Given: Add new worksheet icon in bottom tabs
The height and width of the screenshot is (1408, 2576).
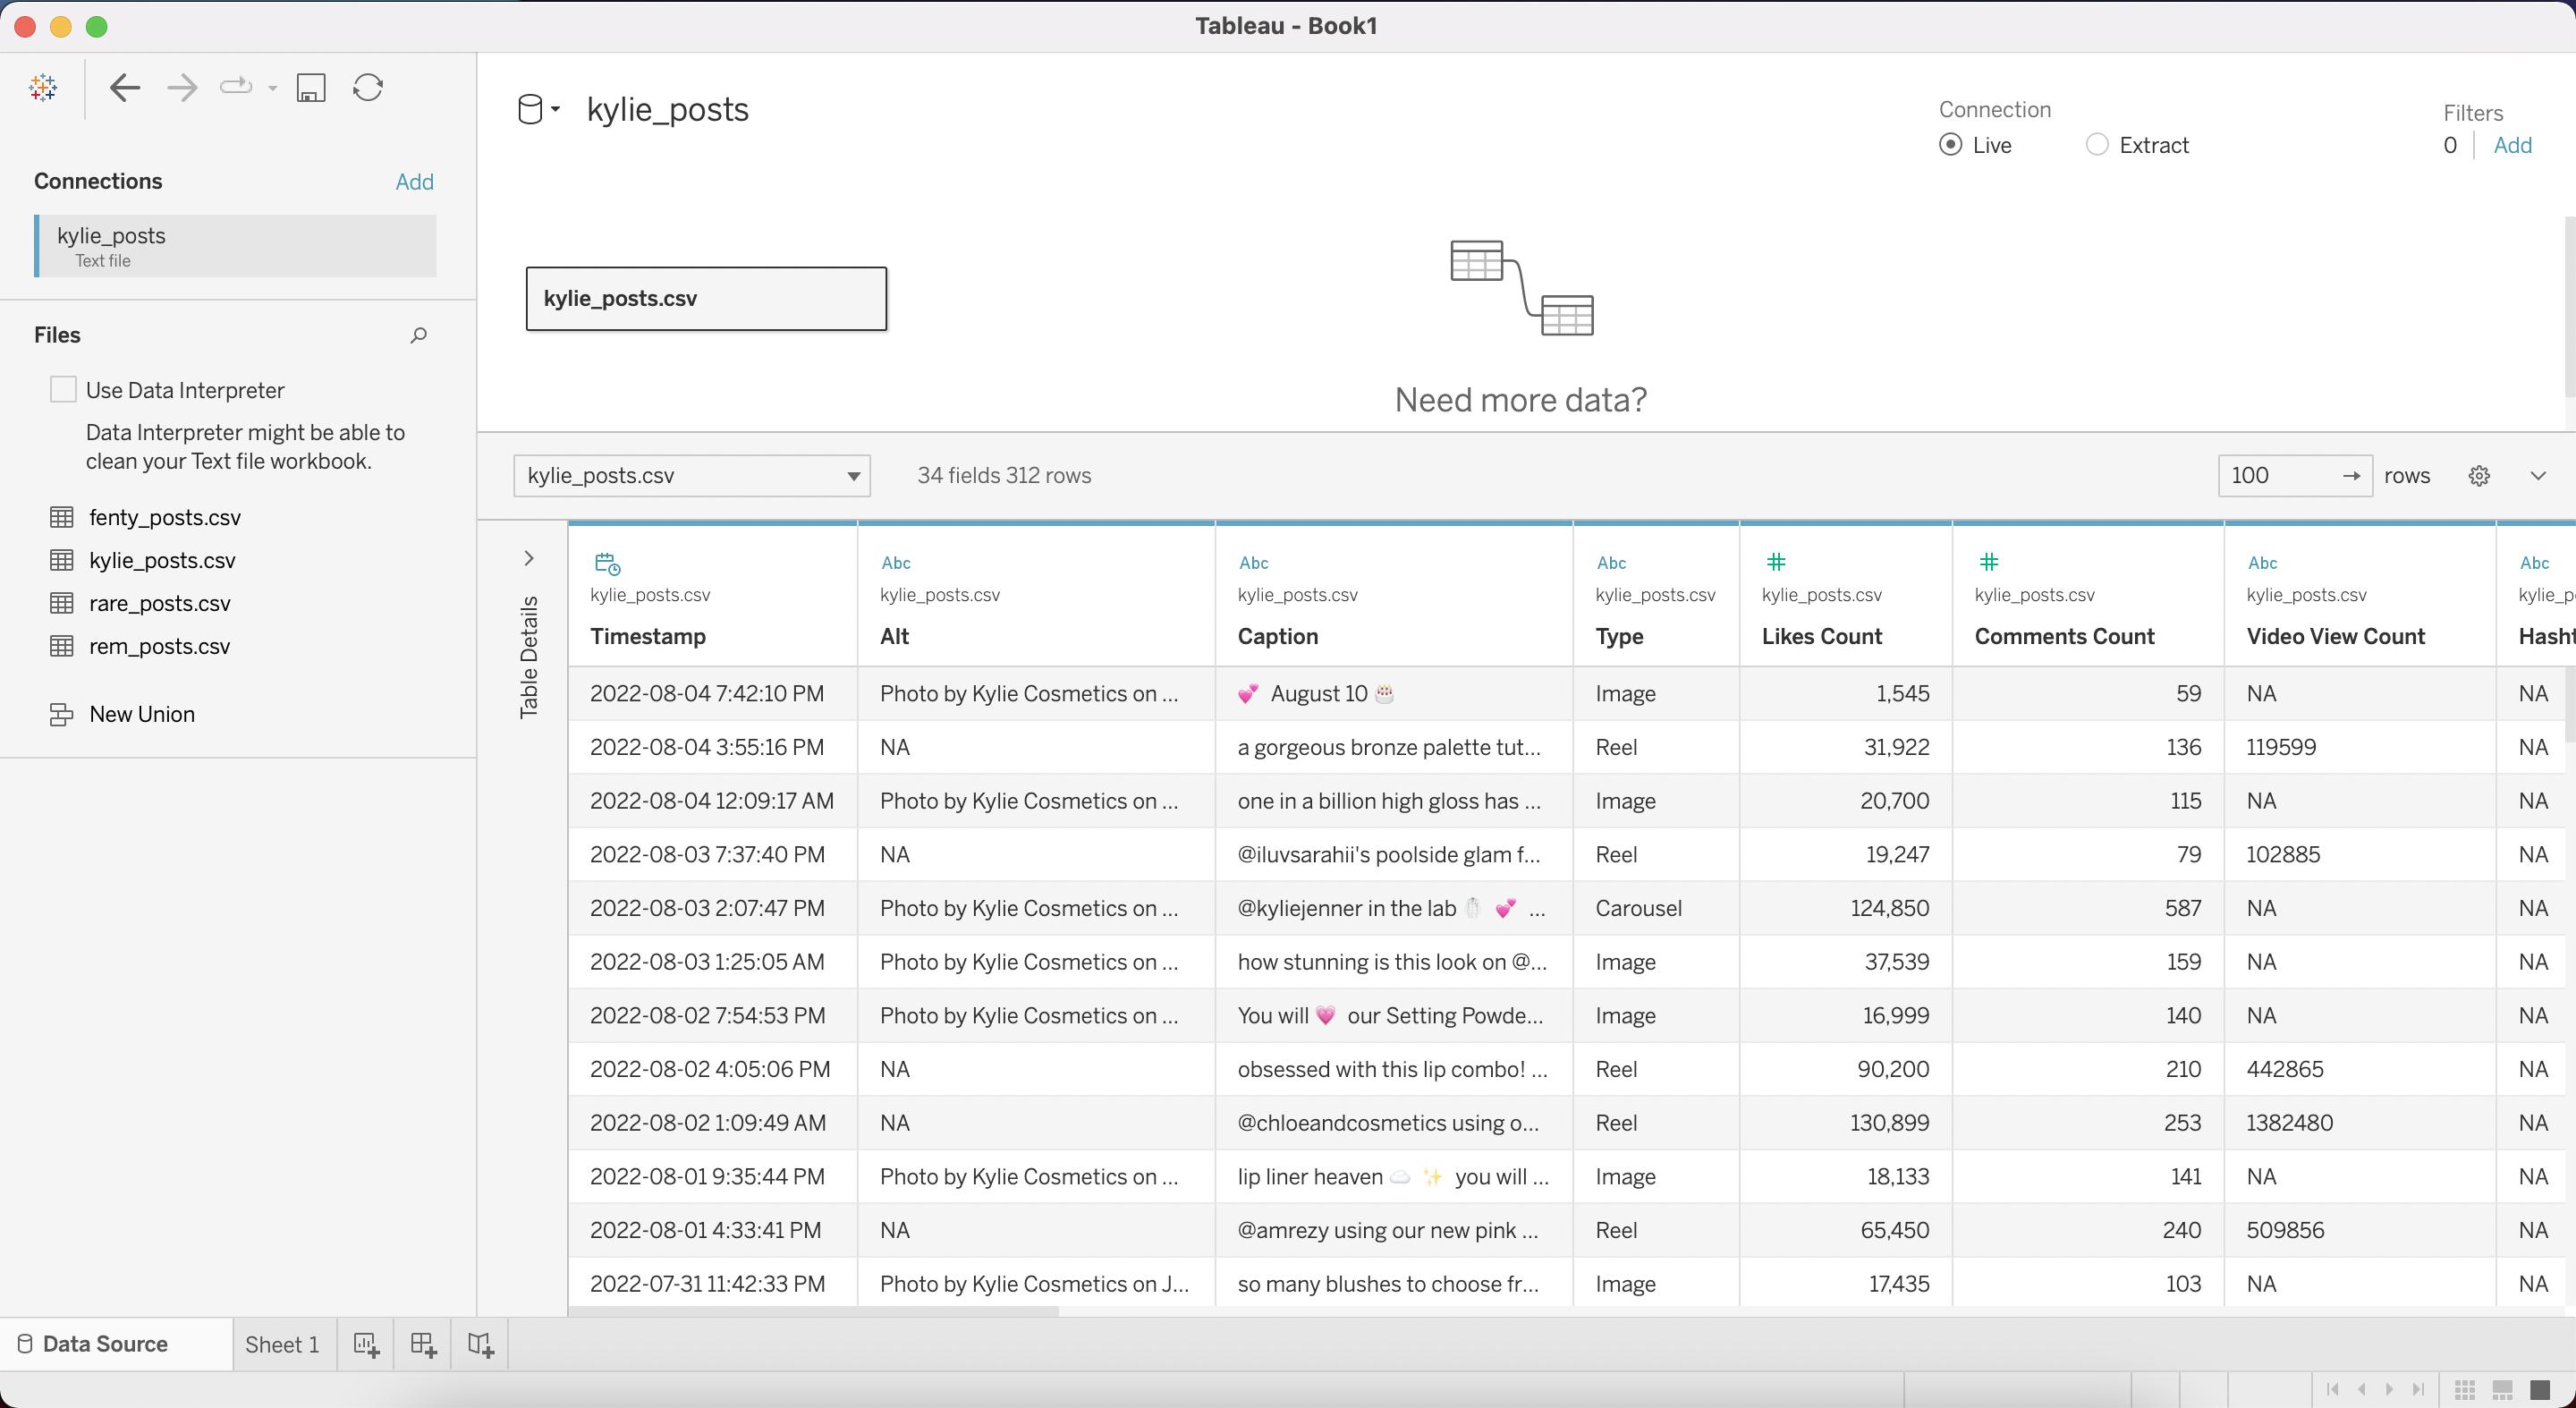Looking at the screenshot, I should [367, 1345].
